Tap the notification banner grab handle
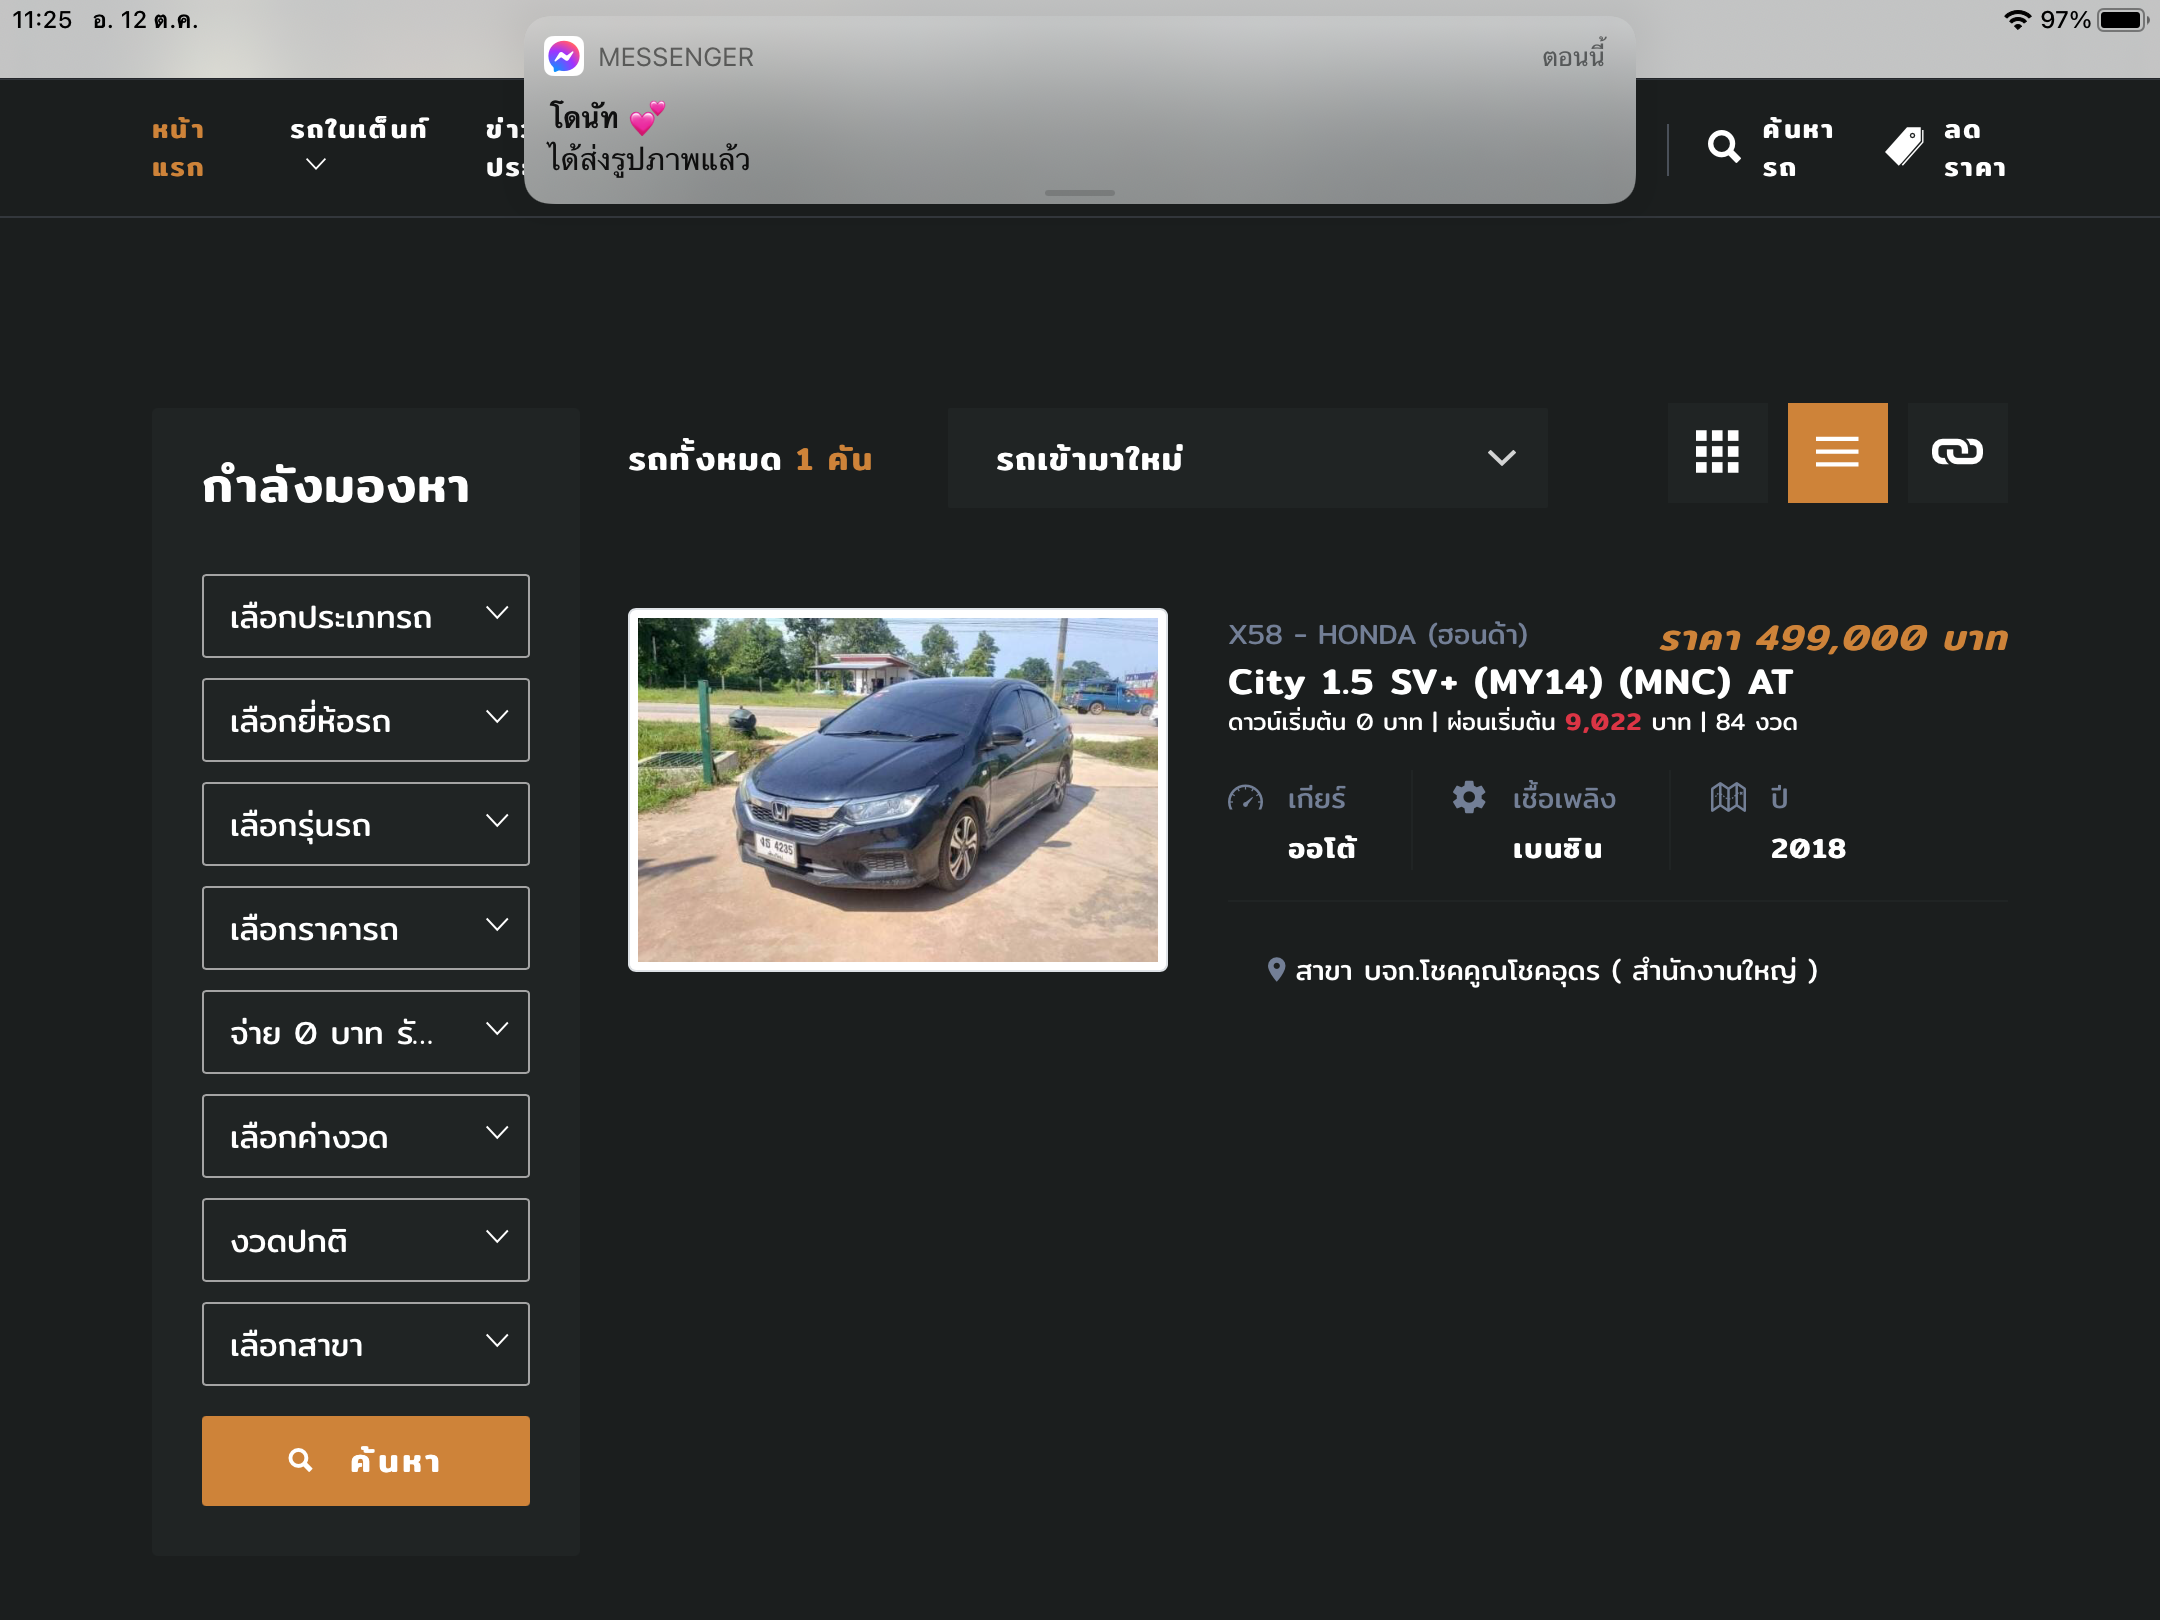The height and width of the screenshot is (1620, 2160). (1079, 192)
